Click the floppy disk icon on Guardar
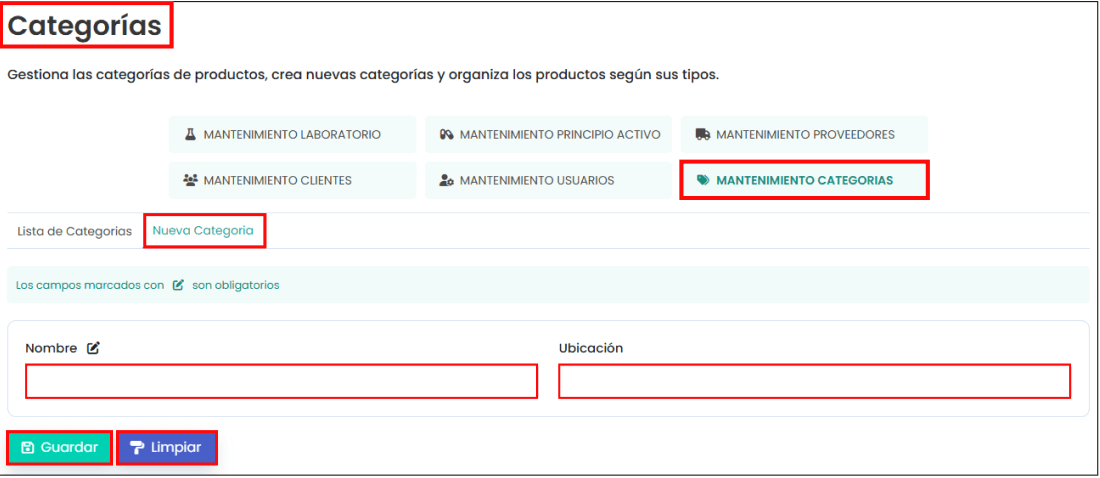The width and height of the screenshot is (1100, 478). pos(28,448)
